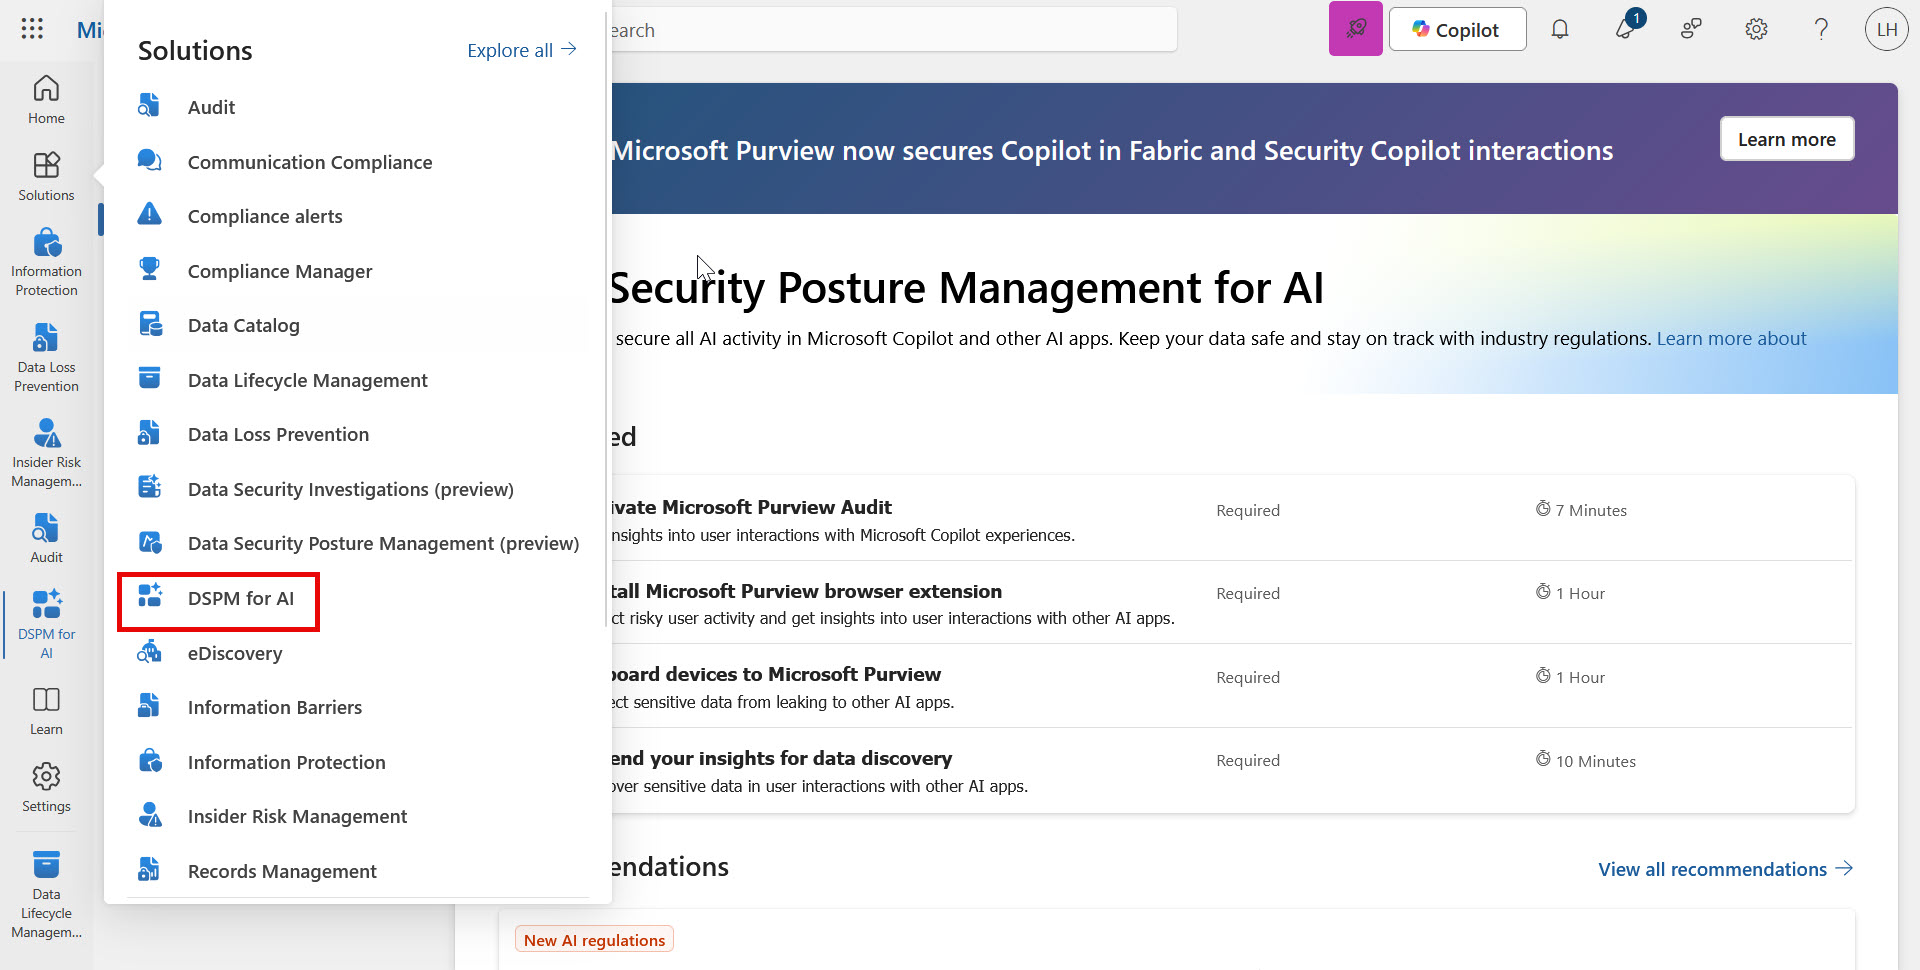Open the header settings gear
Screen dimensions: 1920x970
[1756, 29]
